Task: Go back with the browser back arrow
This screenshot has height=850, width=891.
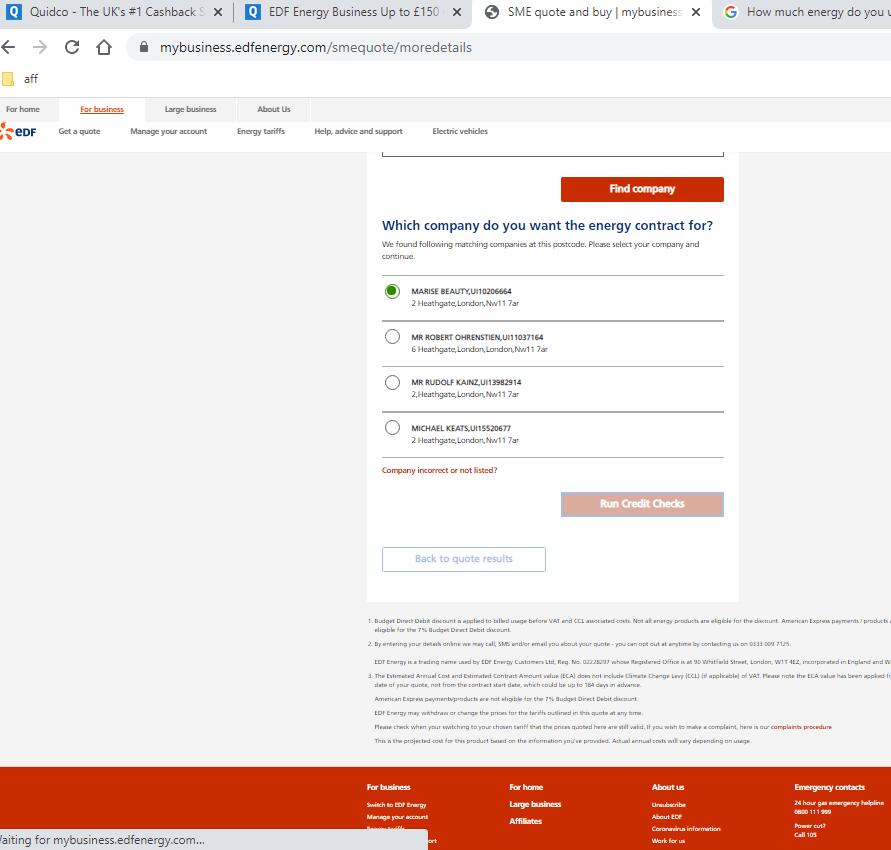Action: click(x=8, y=47)
